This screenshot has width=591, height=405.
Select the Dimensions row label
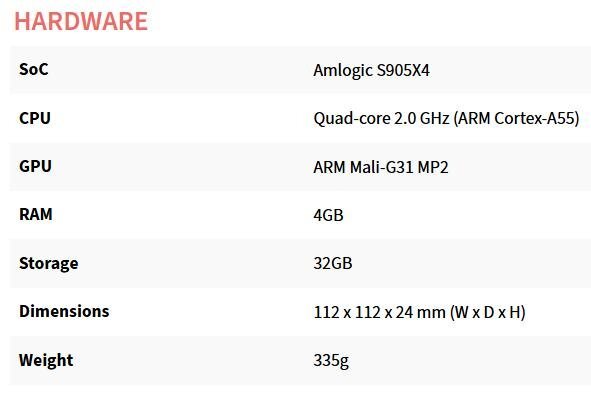(x=64, y=311)
